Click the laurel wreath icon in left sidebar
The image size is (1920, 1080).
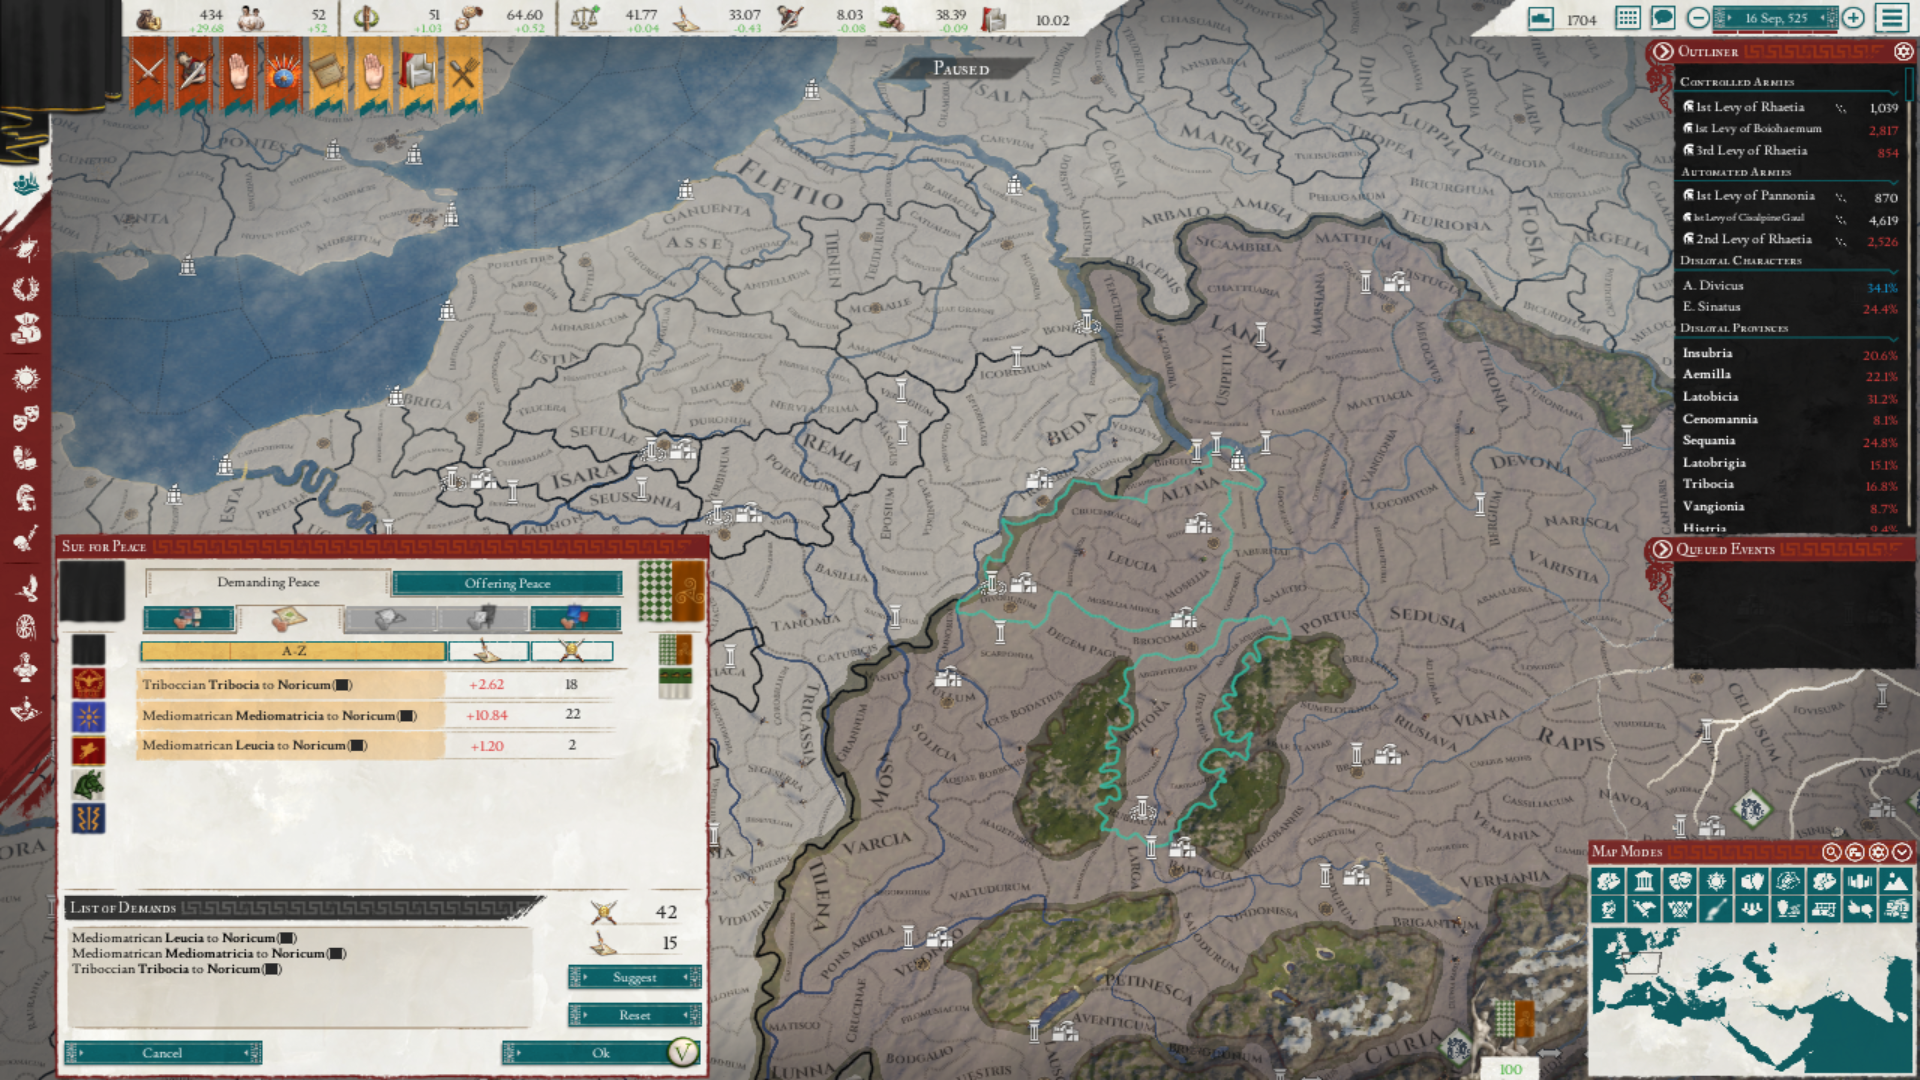coord(25,288)
